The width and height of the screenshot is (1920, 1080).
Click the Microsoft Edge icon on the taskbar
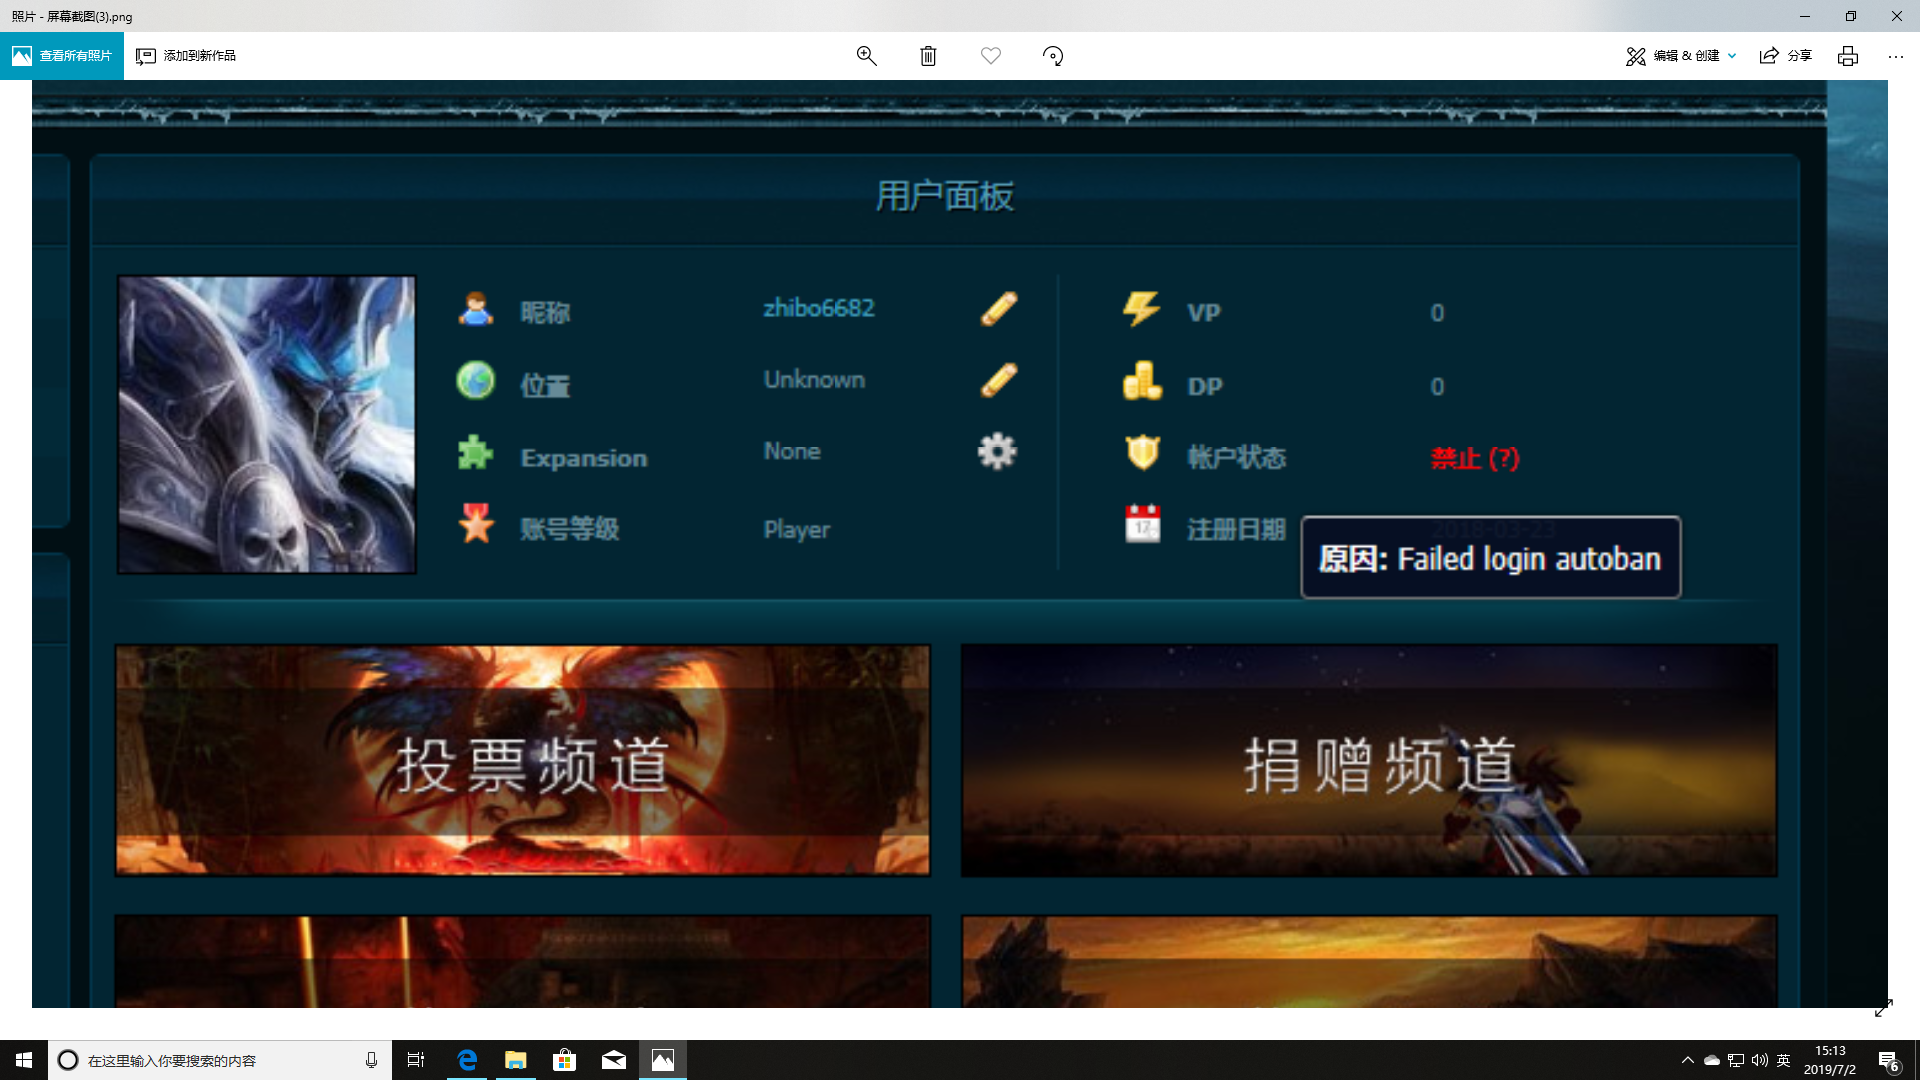(x=466, y=1060)
